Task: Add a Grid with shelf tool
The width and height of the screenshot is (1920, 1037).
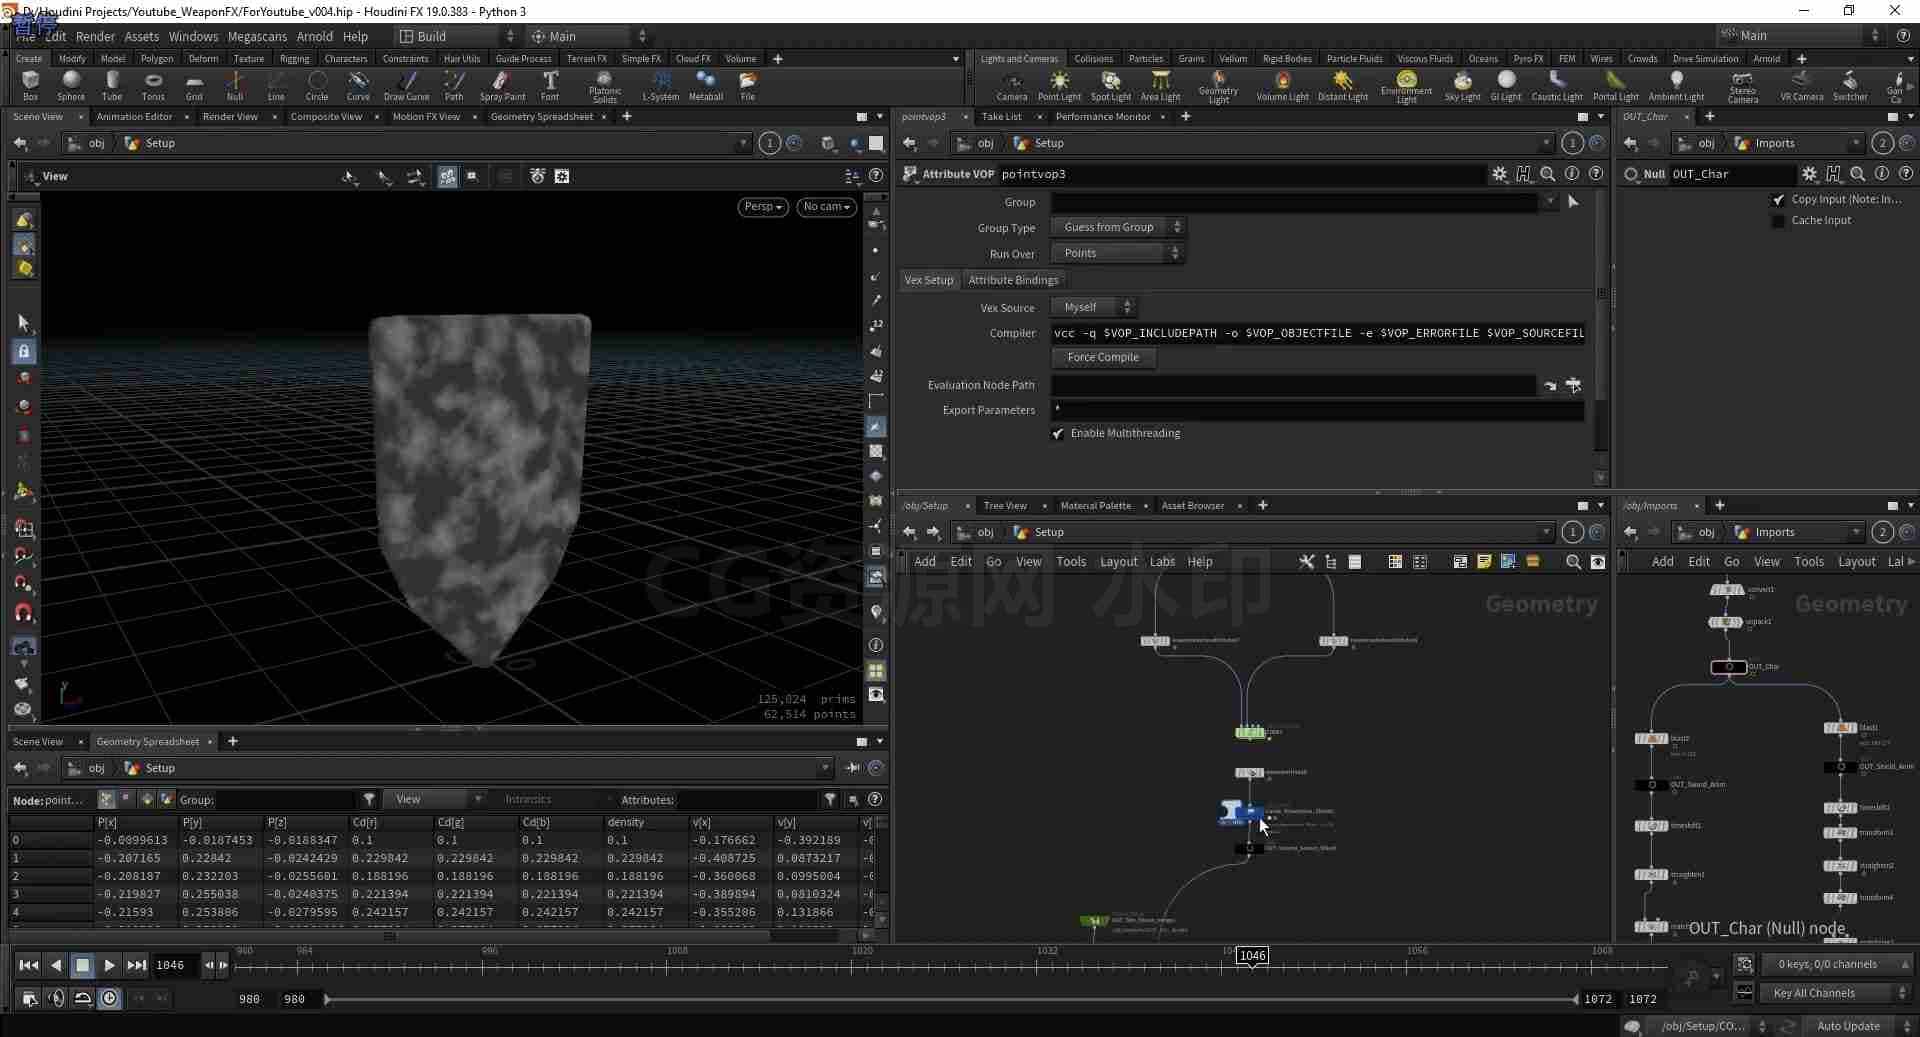Action: tap(194, 85)
